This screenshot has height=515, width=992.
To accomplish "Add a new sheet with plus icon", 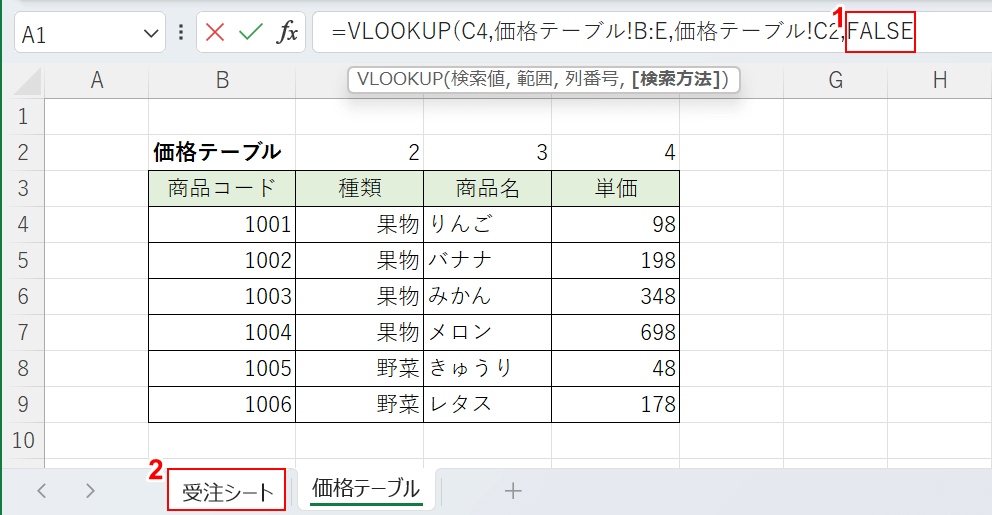I will 513,490.
